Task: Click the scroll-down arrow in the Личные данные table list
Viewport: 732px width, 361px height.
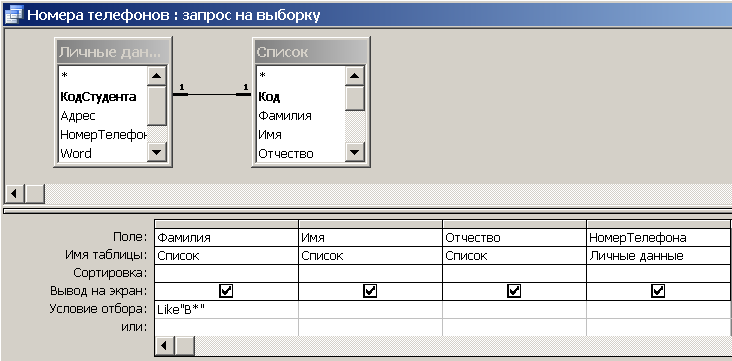Action: [157, 151]
